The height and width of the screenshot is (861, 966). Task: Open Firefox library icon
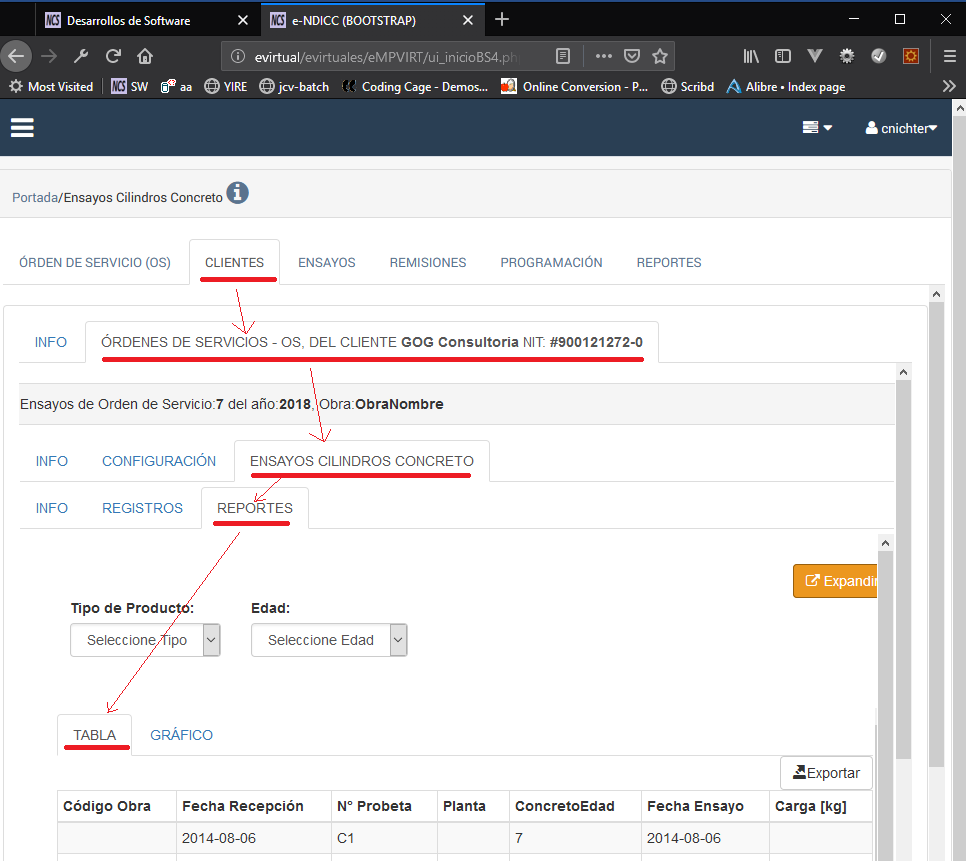[751, 56]
